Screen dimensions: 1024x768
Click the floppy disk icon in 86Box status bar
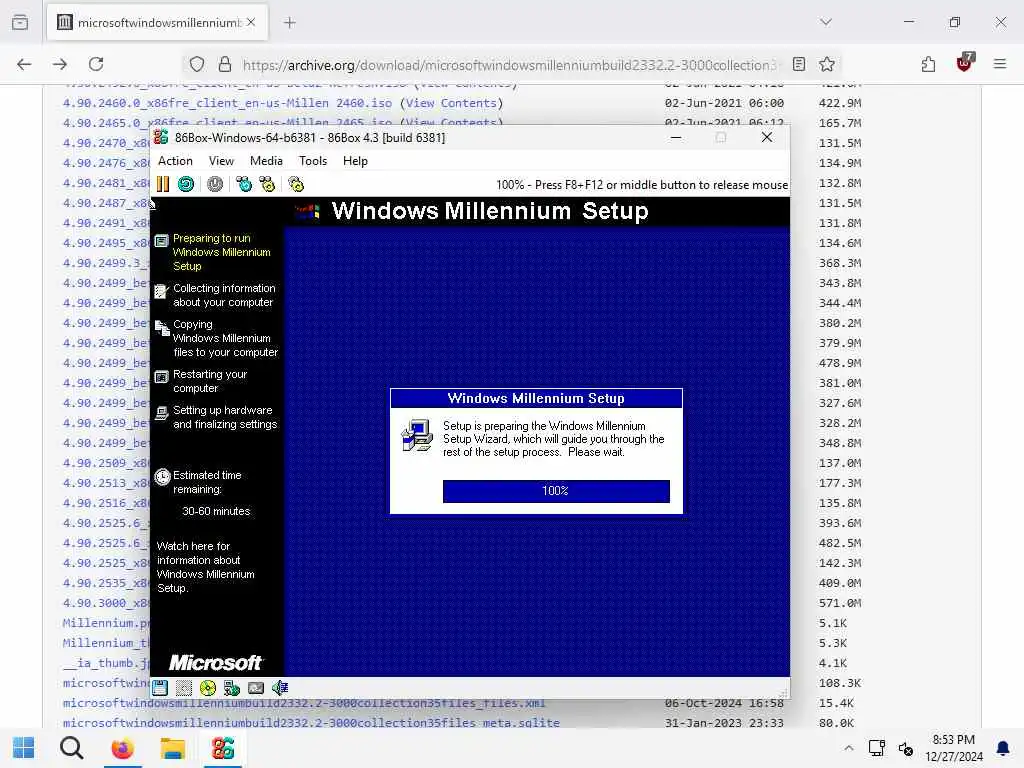coord(160,688)
